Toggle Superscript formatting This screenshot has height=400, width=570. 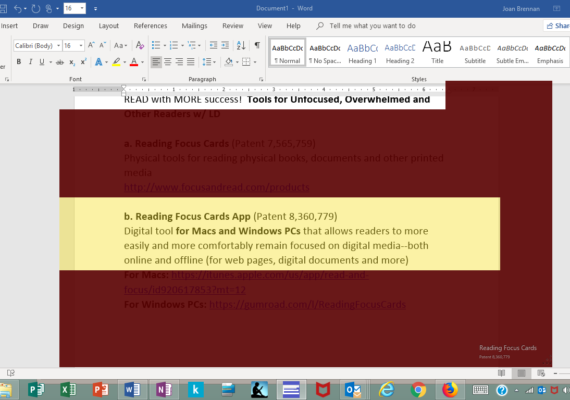(x=83, y=62)
